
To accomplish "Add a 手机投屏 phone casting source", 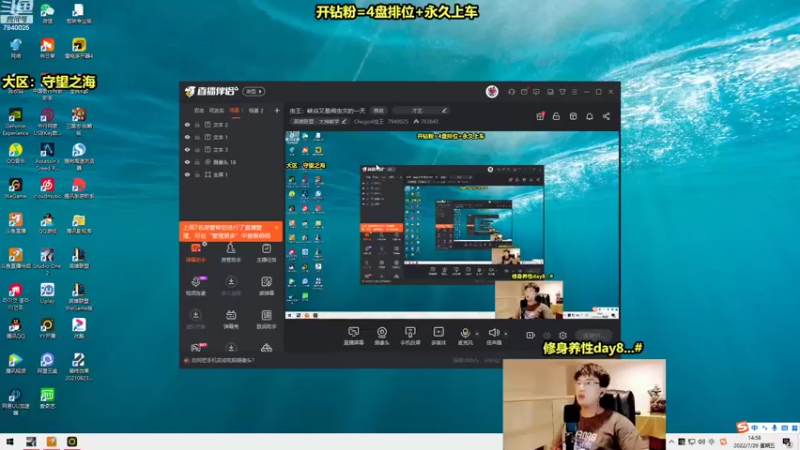I will (x=410, y=336).
